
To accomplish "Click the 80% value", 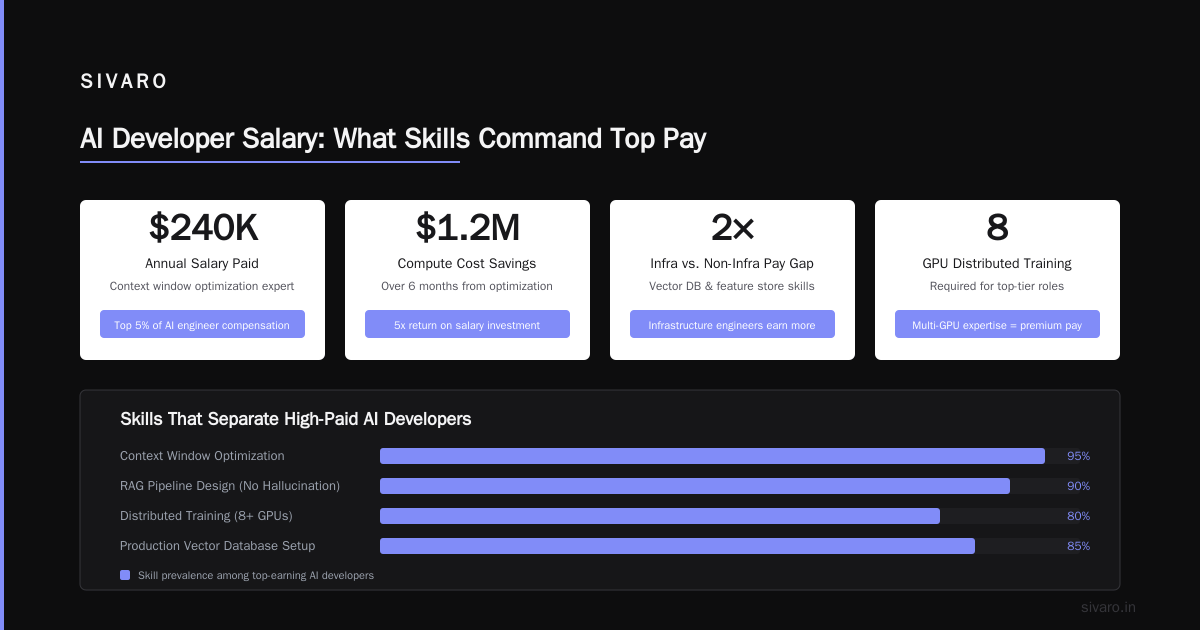I will click(x=1078, y=516).
